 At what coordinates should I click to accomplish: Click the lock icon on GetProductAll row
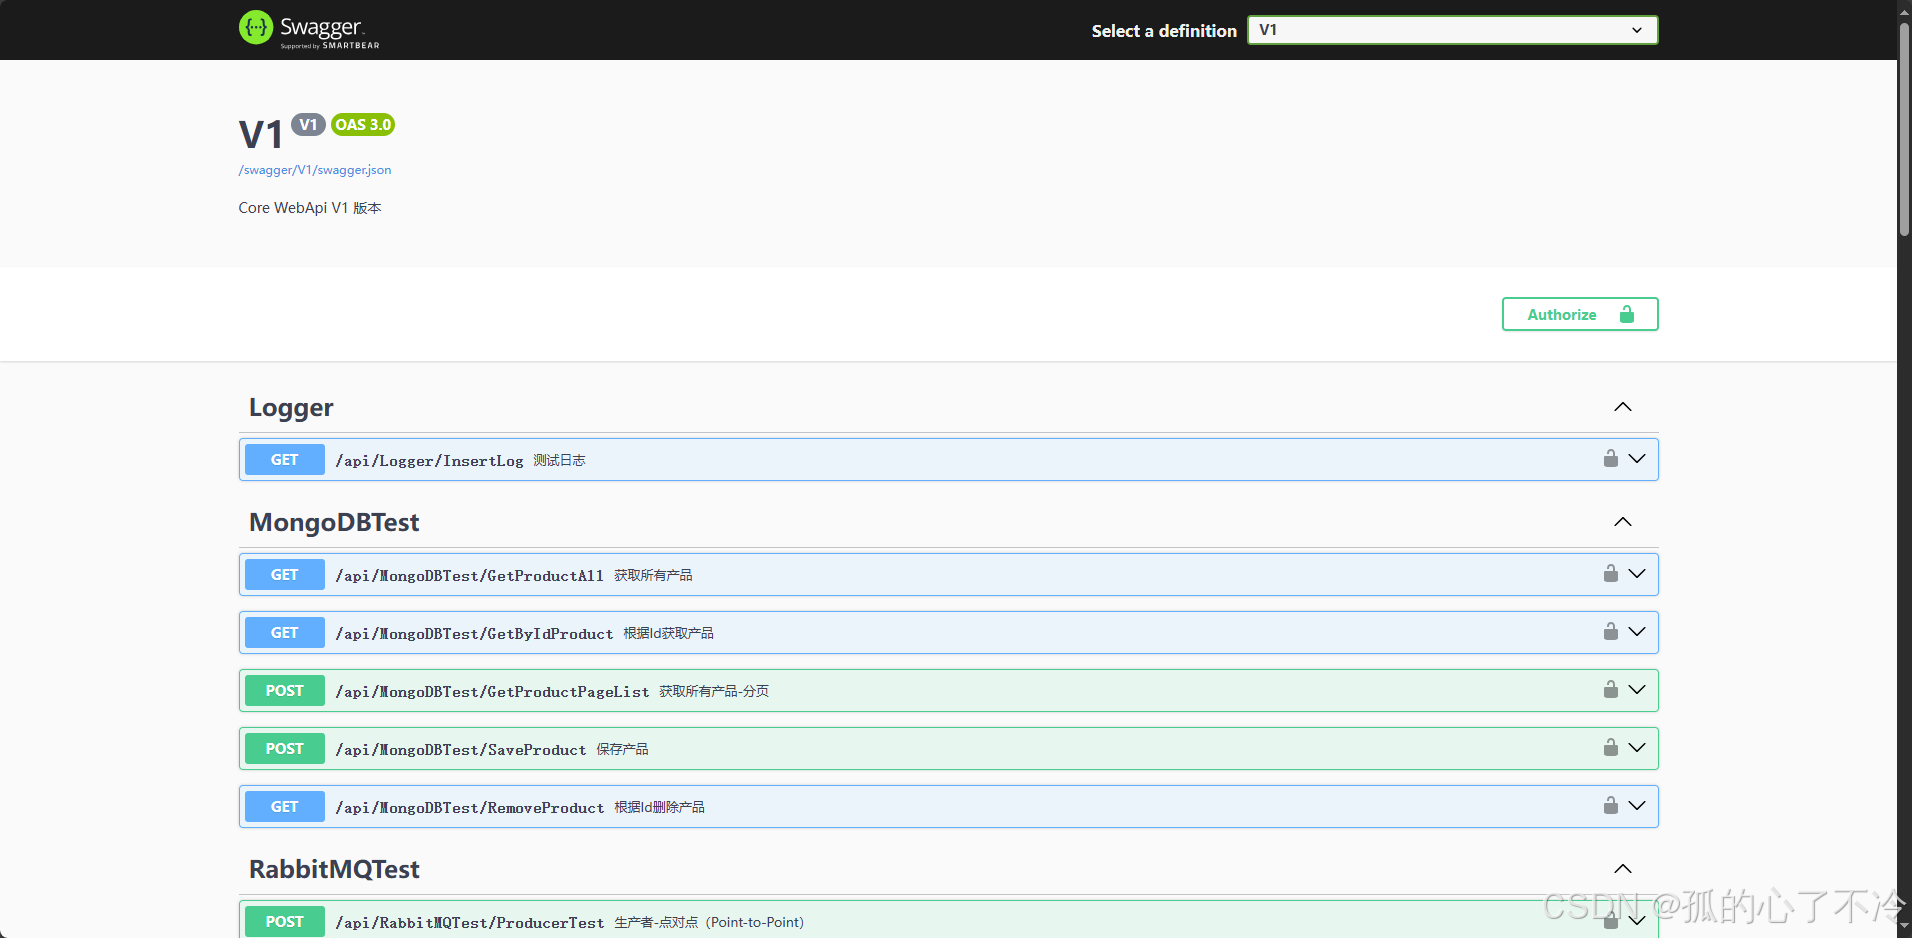1610,573
